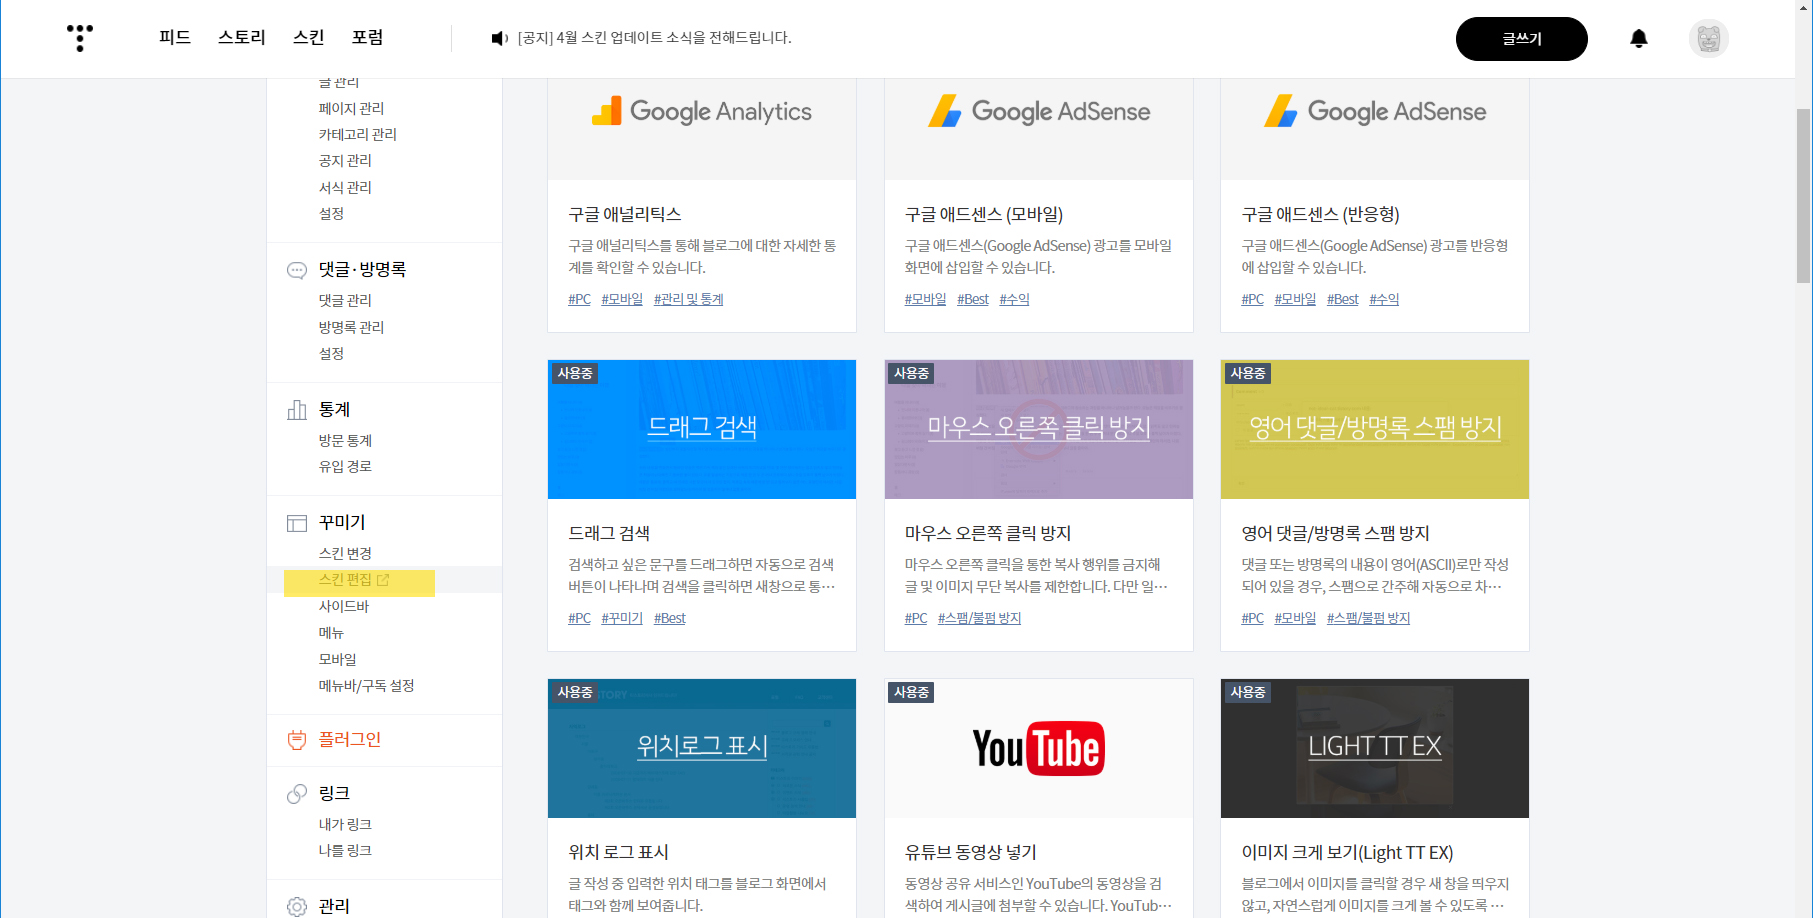
Task: Click the 이미지 크게 보기(Light TT EX) title
Action: pos(1347,852)
